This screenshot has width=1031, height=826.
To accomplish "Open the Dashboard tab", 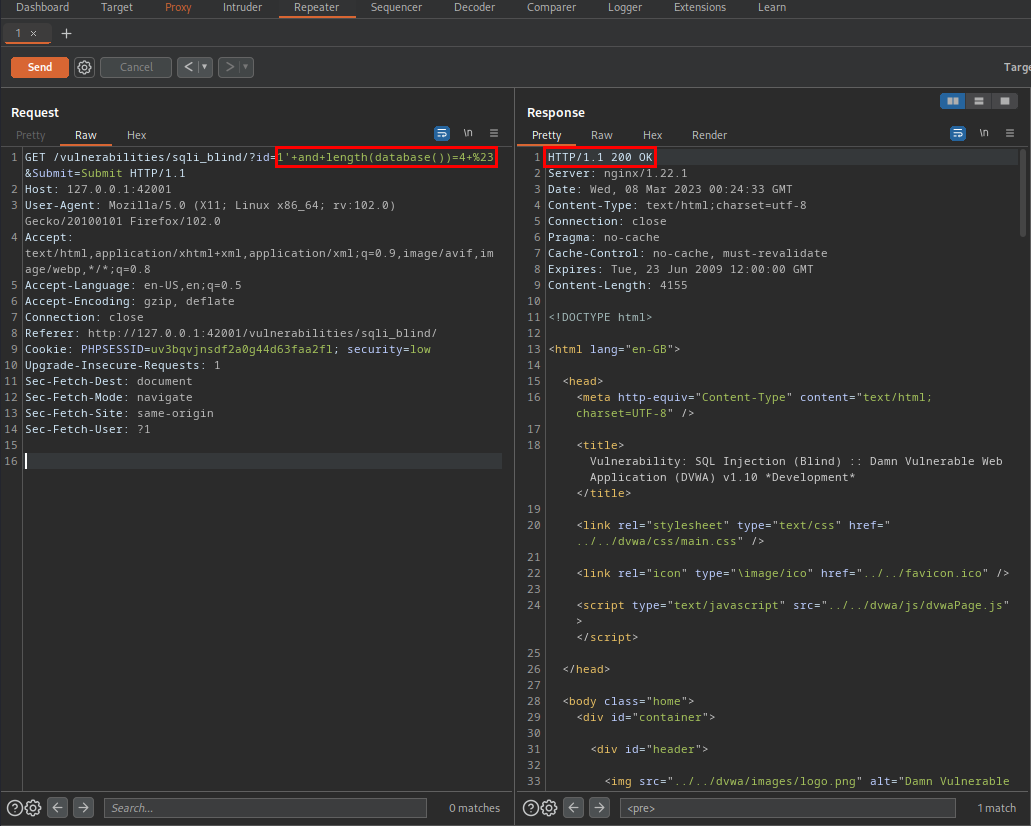I will click(43, 7).
